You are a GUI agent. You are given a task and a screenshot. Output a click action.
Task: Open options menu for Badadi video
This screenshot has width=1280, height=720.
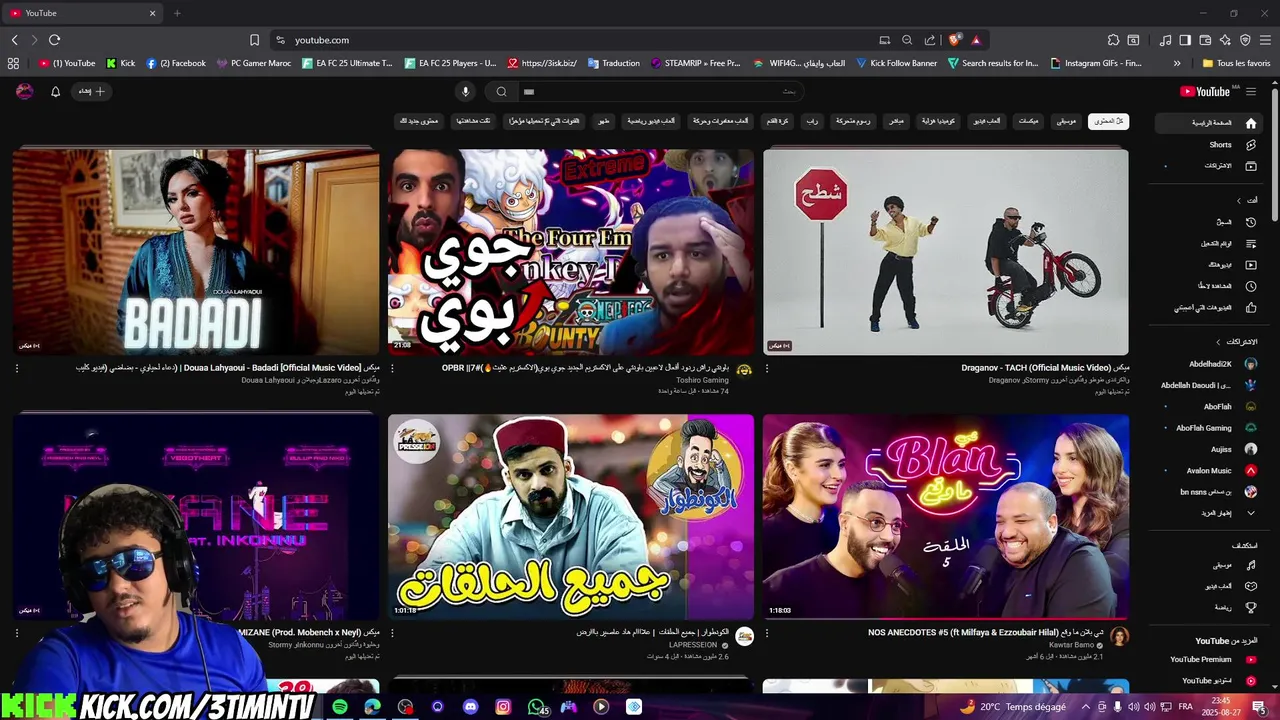[x=17, y=369]
